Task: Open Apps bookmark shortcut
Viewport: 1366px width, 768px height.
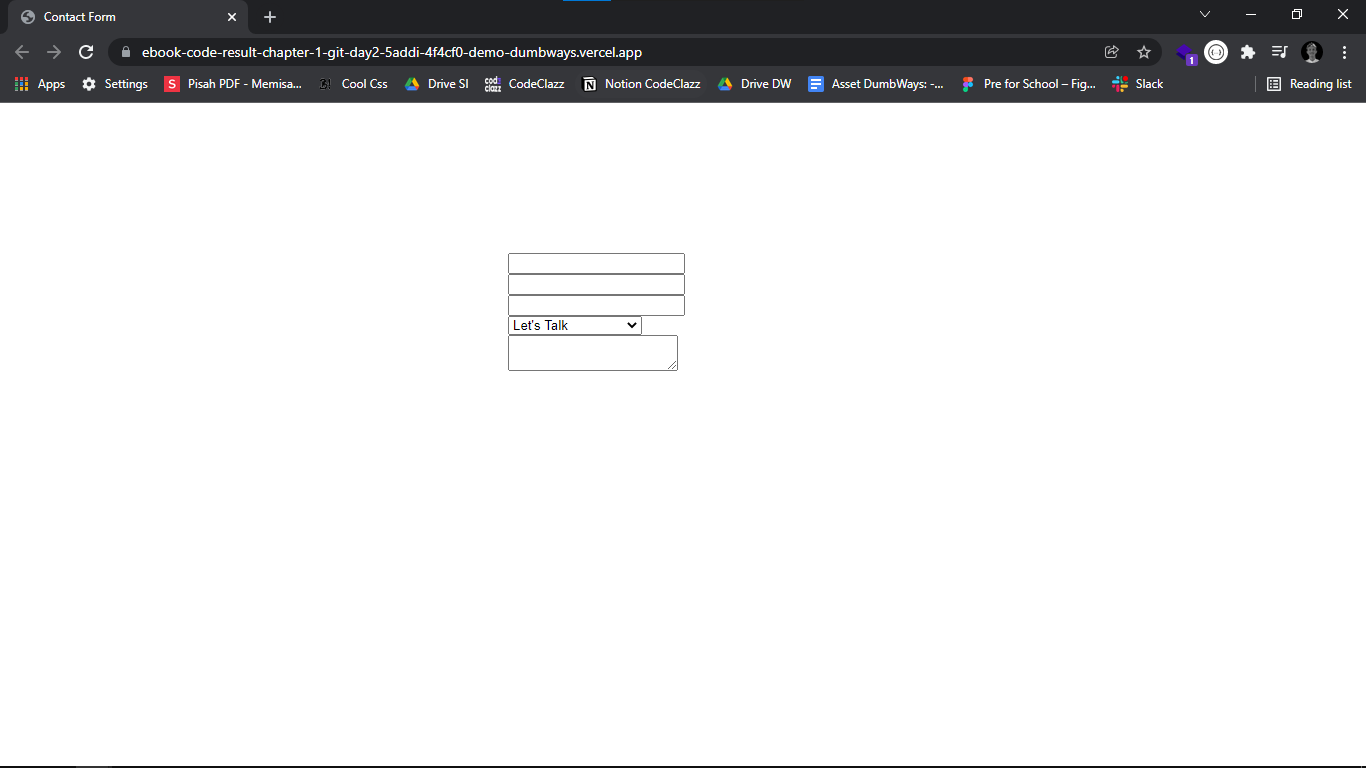Action: [x=40, y=84]
